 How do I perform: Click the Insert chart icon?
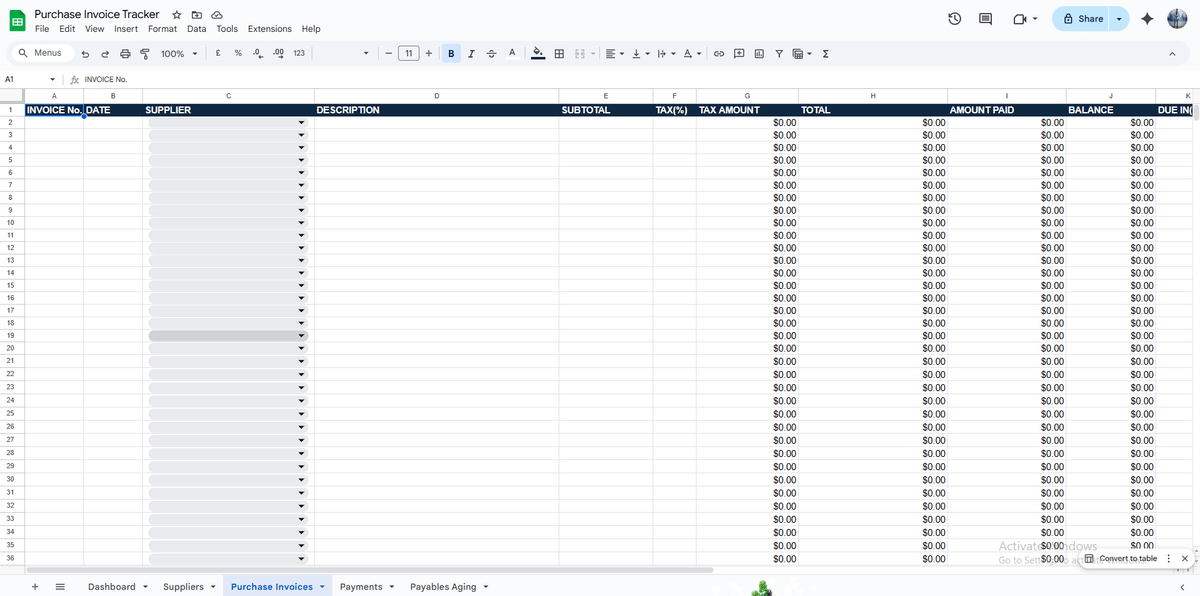[x=758, y=54]
